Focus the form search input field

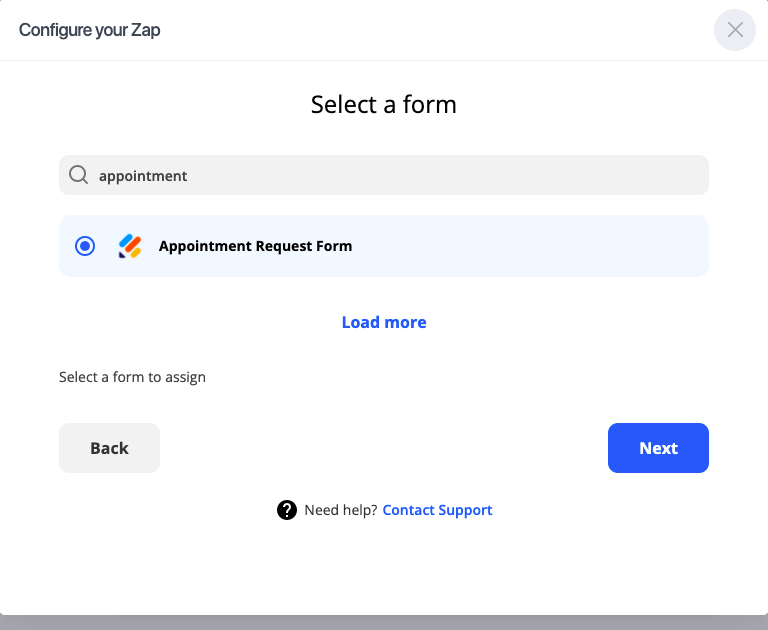(x=400, y=175)
